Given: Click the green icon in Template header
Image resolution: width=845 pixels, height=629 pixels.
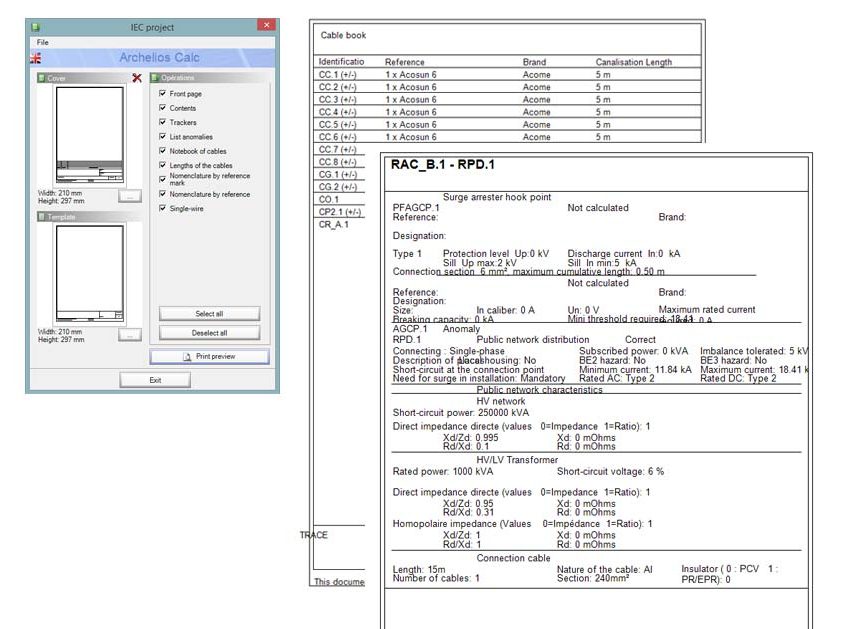Looking at the screenshot, I should click(x=41, y=217).
